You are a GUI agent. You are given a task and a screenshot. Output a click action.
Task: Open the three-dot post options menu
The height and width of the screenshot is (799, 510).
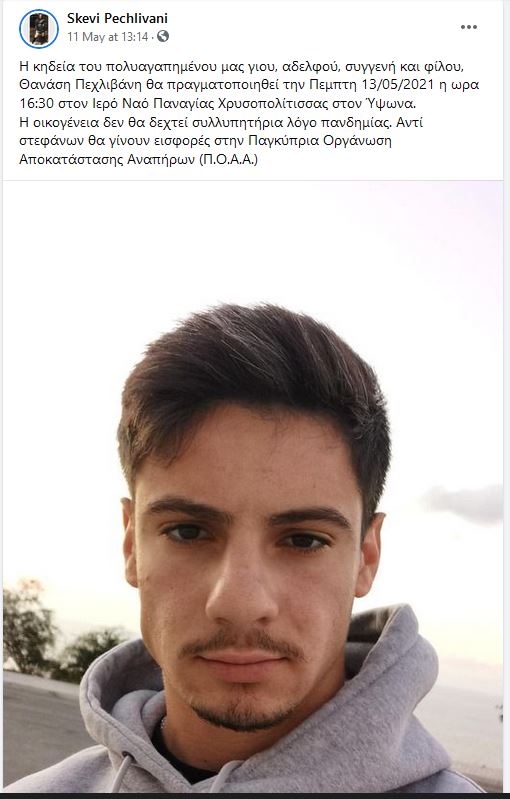click(x=468, y=27)
